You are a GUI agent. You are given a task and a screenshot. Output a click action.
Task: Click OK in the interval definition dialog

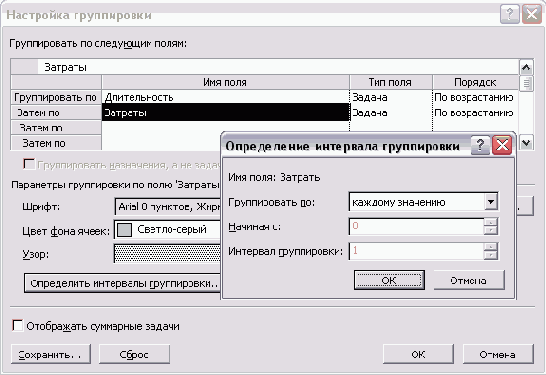pyautogui.click(x=389, y=280)
